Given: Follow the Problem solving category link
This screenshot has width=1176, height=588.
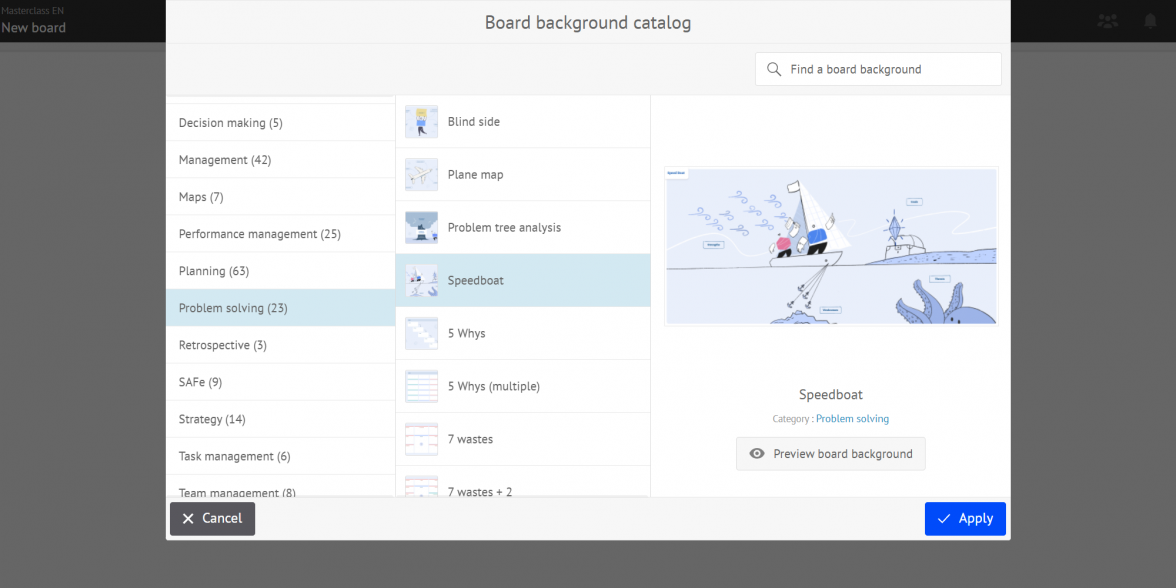Looking at the screenshot, I should (852, 419).
